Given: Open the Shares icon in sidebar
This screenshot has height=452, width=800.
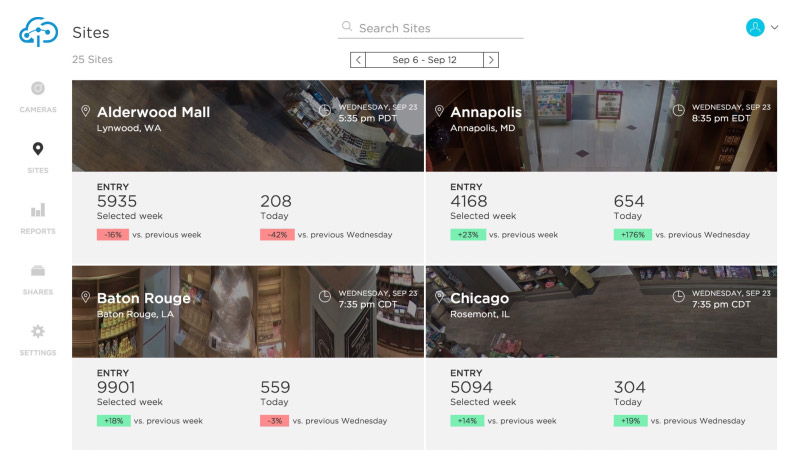Looking at the screenshot, I should (38, 271).
